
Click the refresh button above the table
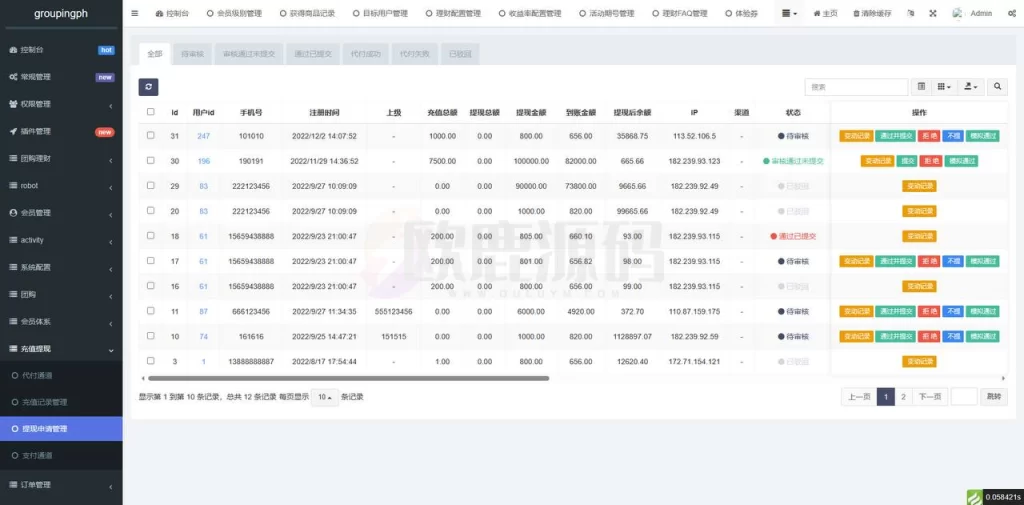[148, 87]
